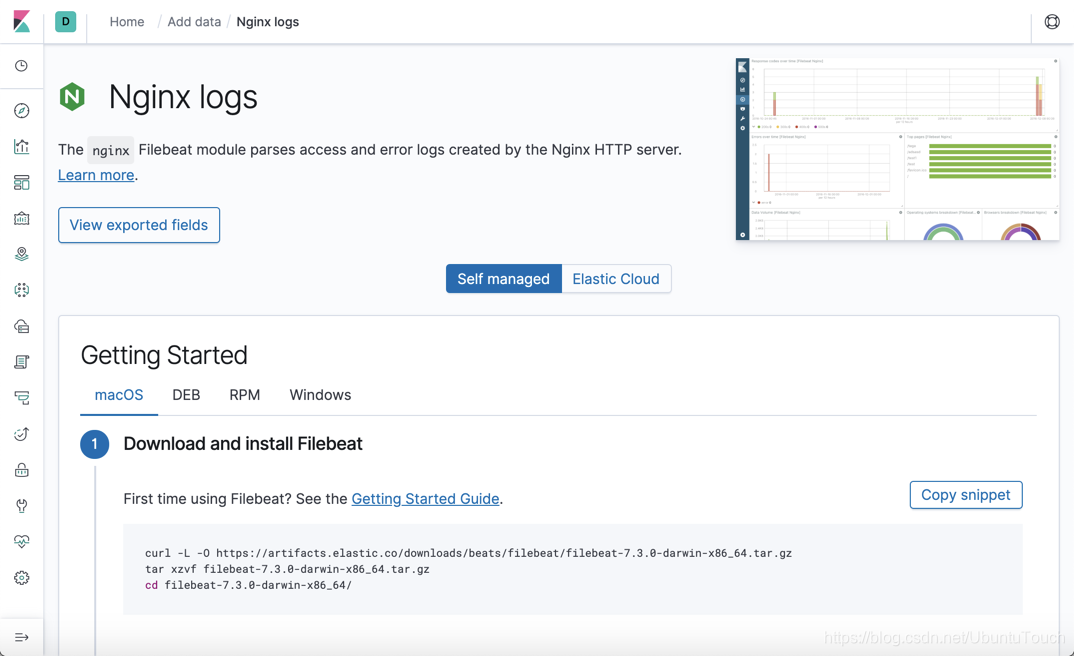Switch to the DEB instructions tab

(x=186, y=395)
